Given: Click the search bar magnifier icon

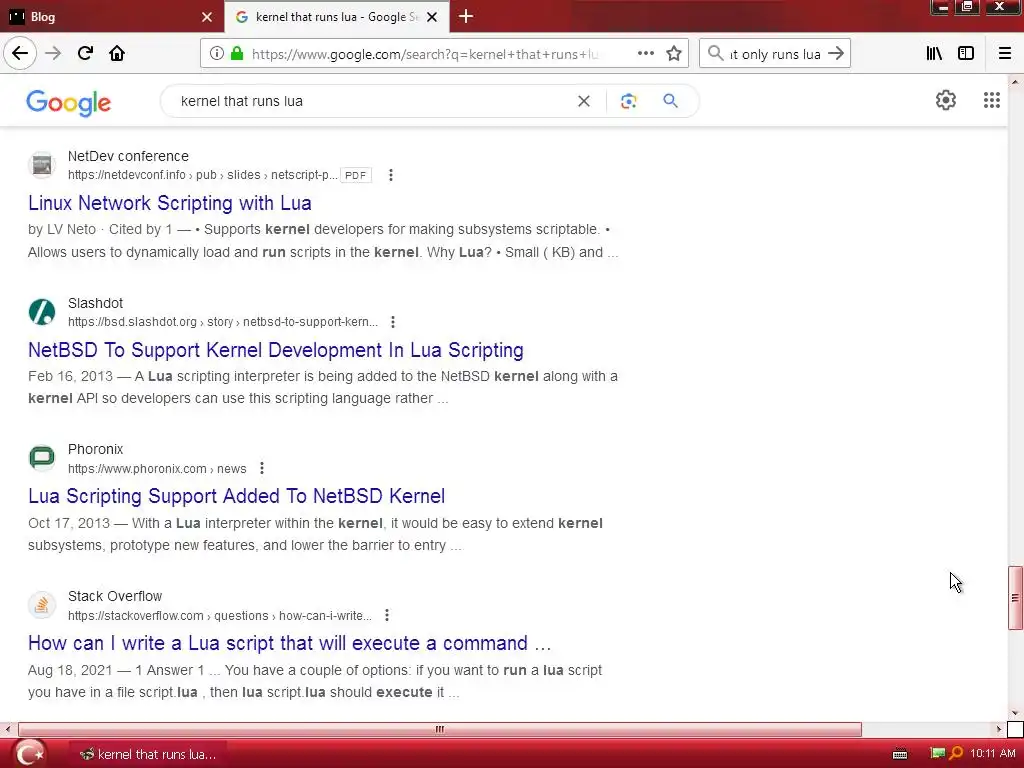Looking at the screenshot, I should (x=716, y=54).
